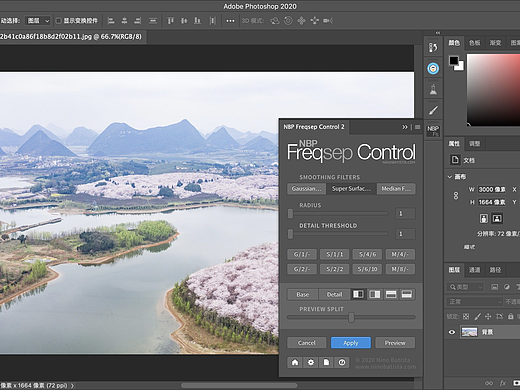
Task: Expand Freqsep Control panel double-arrow
Action: (x=405, y=127)
